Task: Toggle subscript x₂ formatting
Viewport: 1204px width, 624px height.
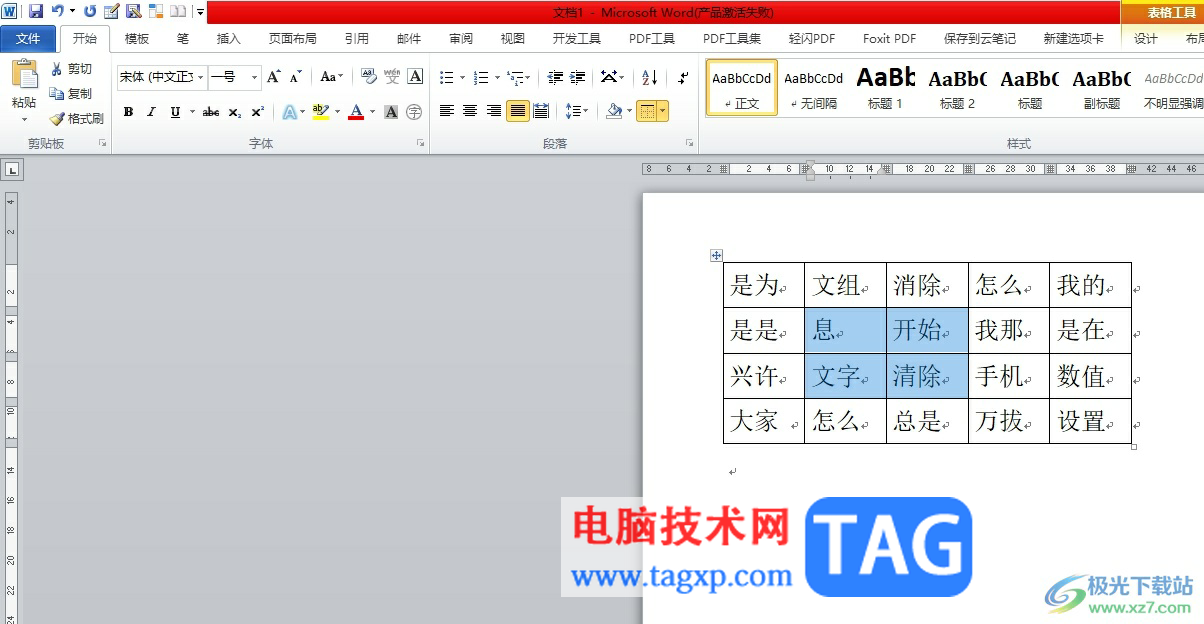Action: [x=234, y=112]
